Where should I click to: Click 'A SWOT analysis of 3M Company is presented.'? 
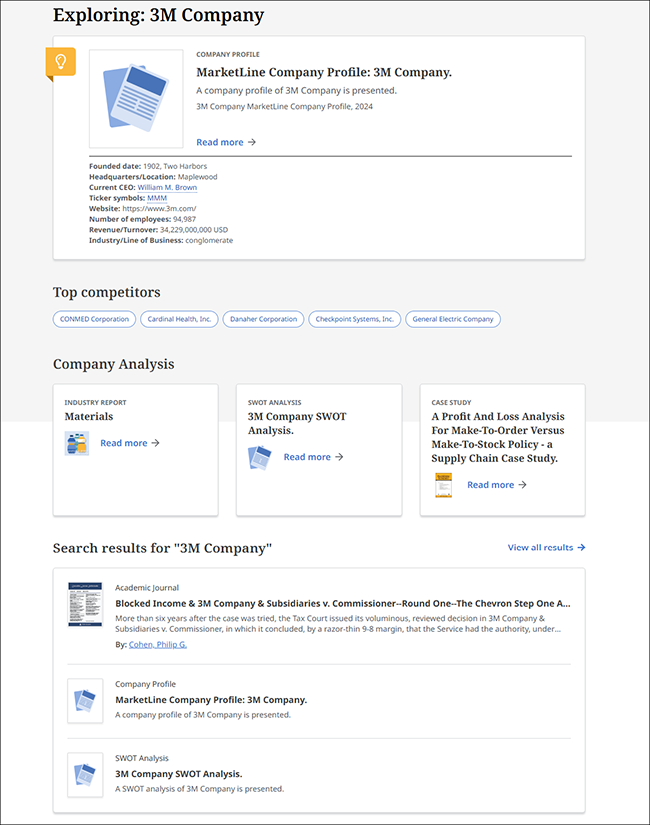point(199,789)
